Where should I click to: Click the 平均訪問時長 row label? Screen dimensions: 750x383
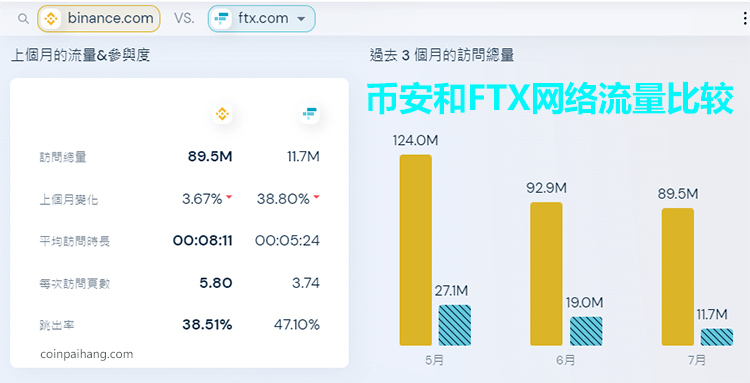click(x=75, y=241)
